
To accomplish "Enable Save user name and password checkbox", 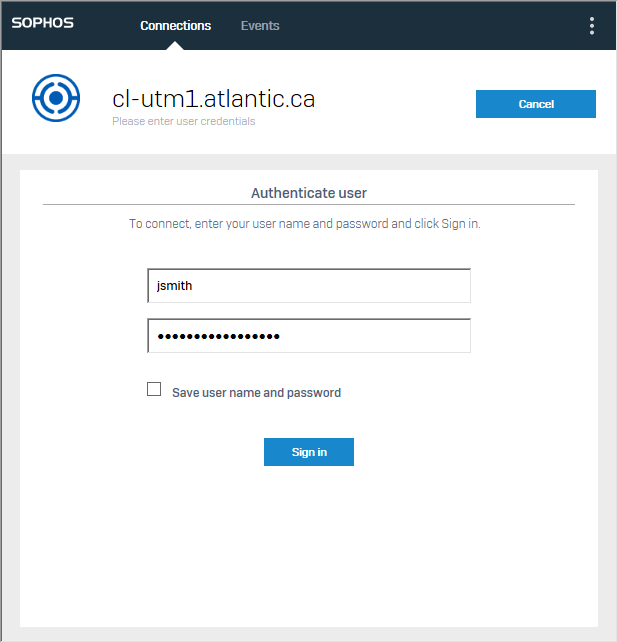I will 154,389.
